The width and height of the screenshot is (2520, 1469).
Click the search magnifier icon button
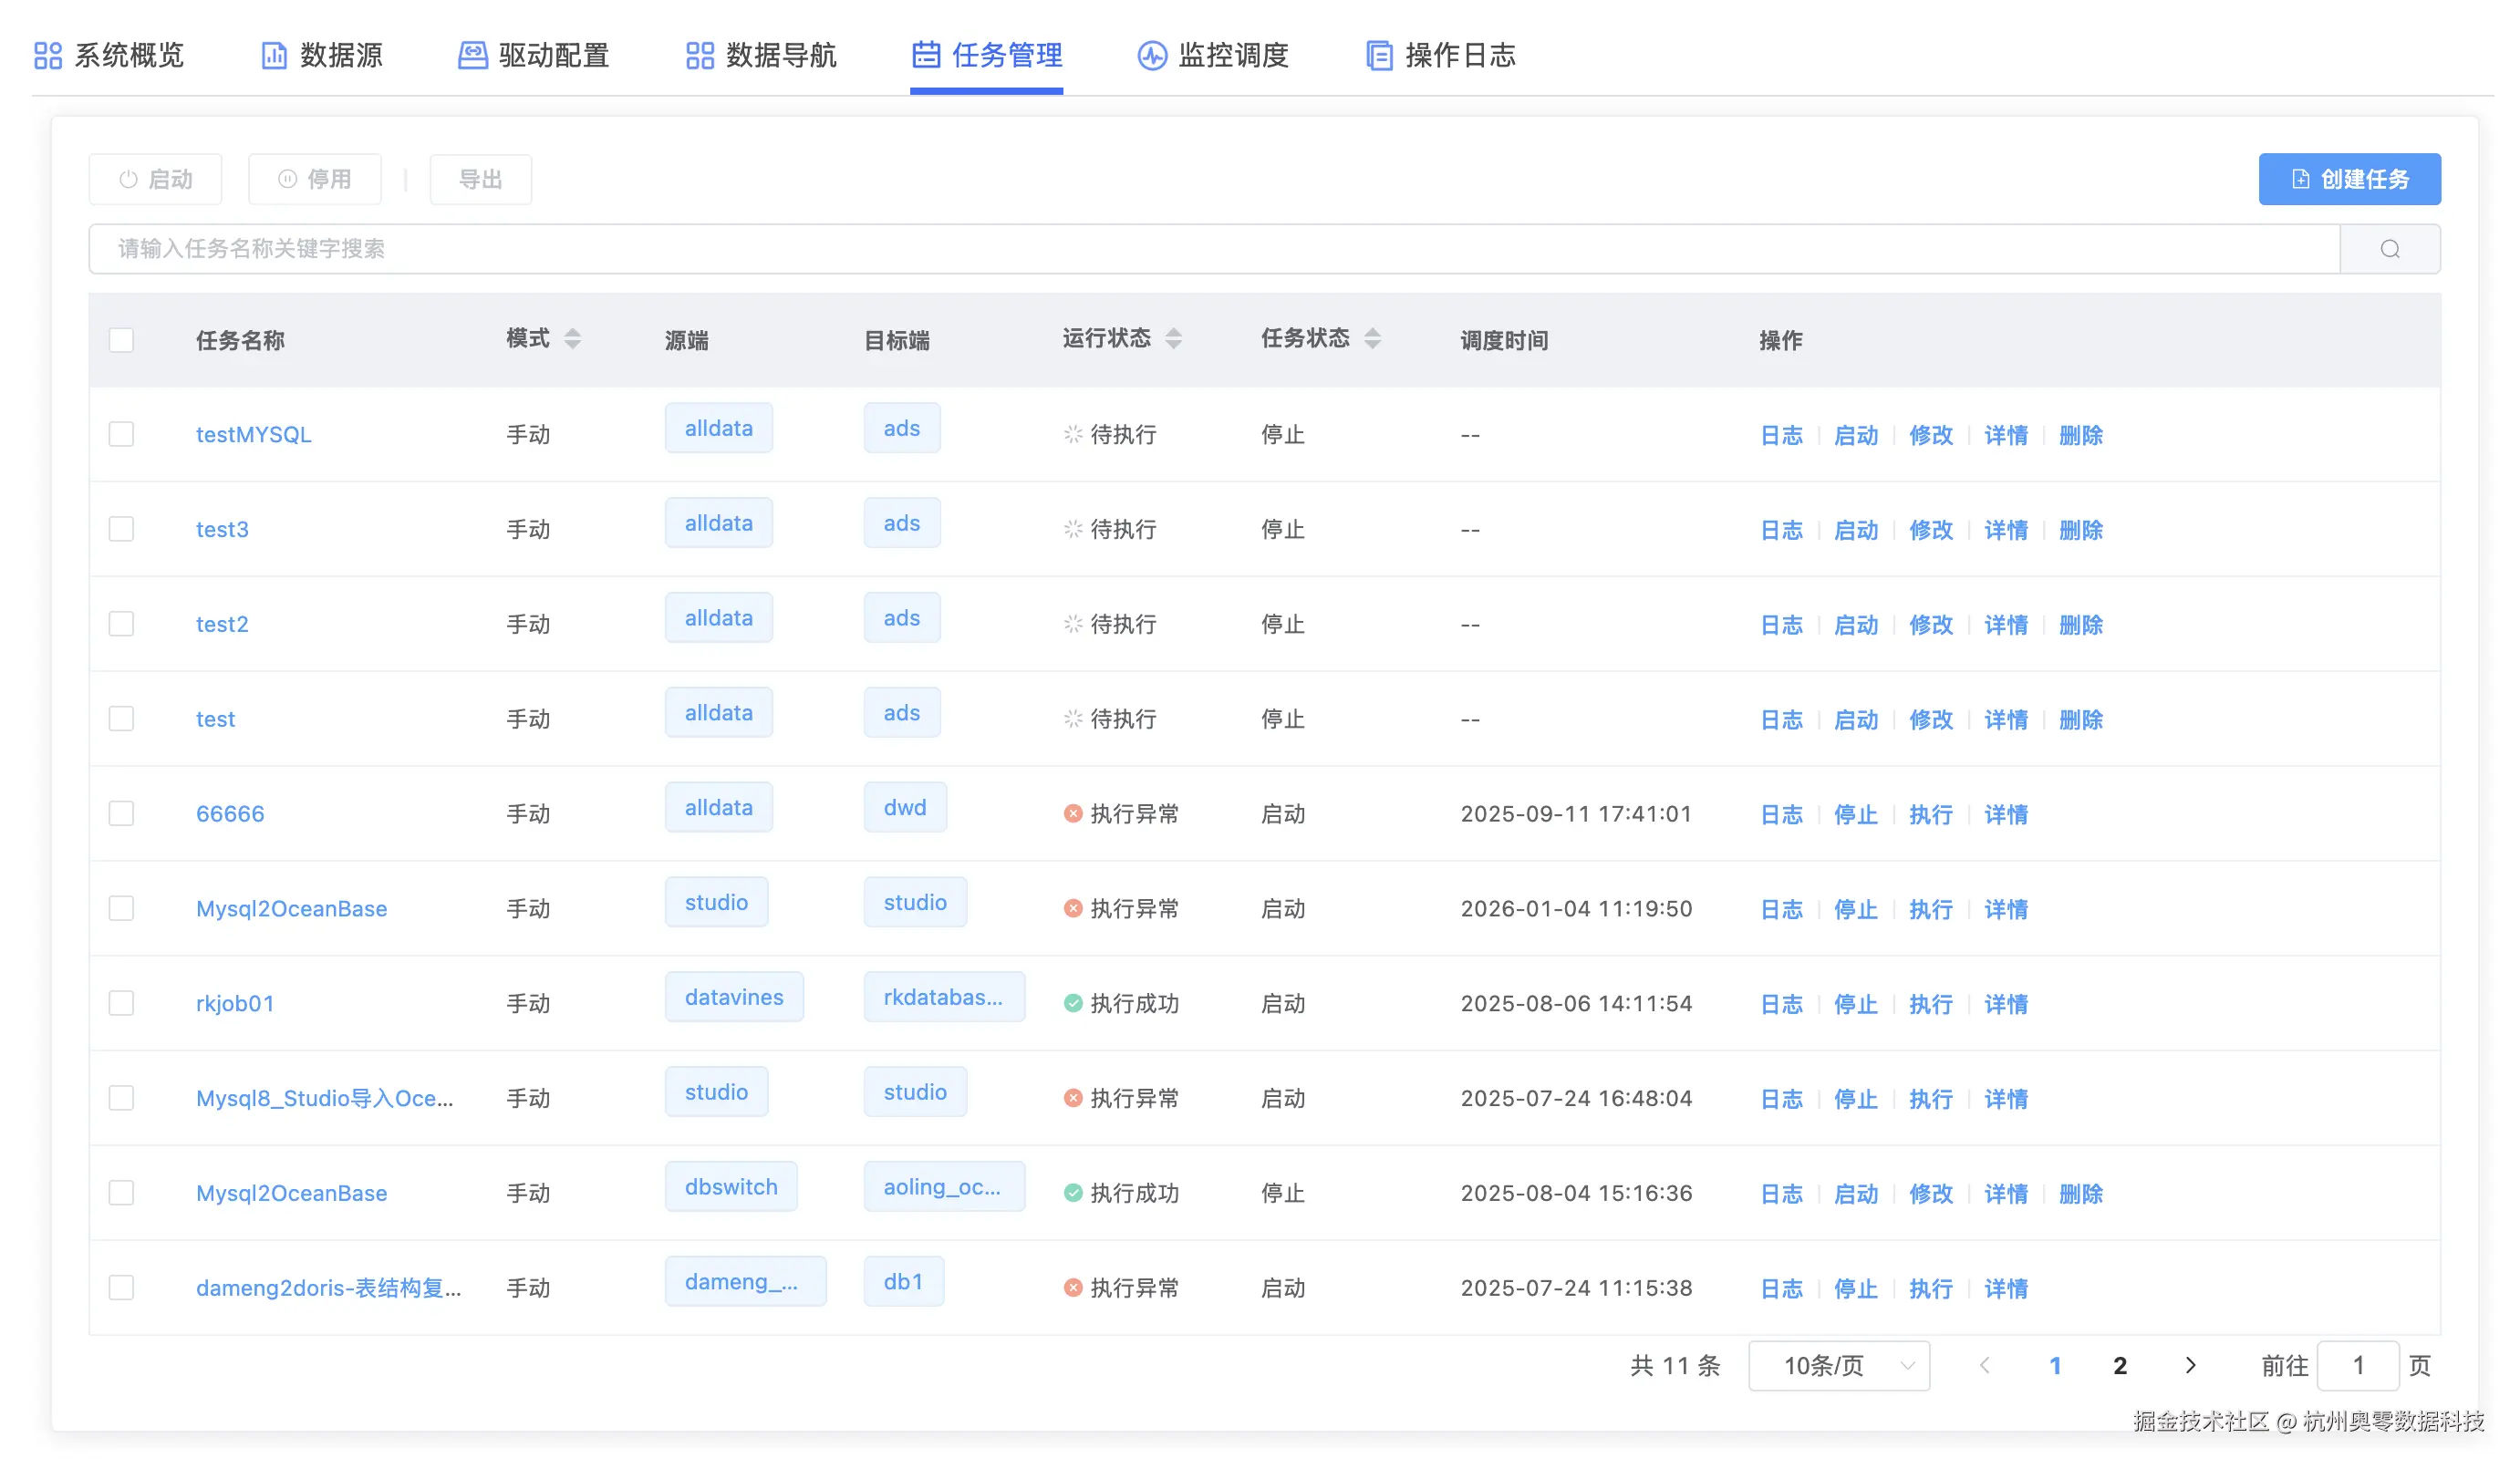2389,249
